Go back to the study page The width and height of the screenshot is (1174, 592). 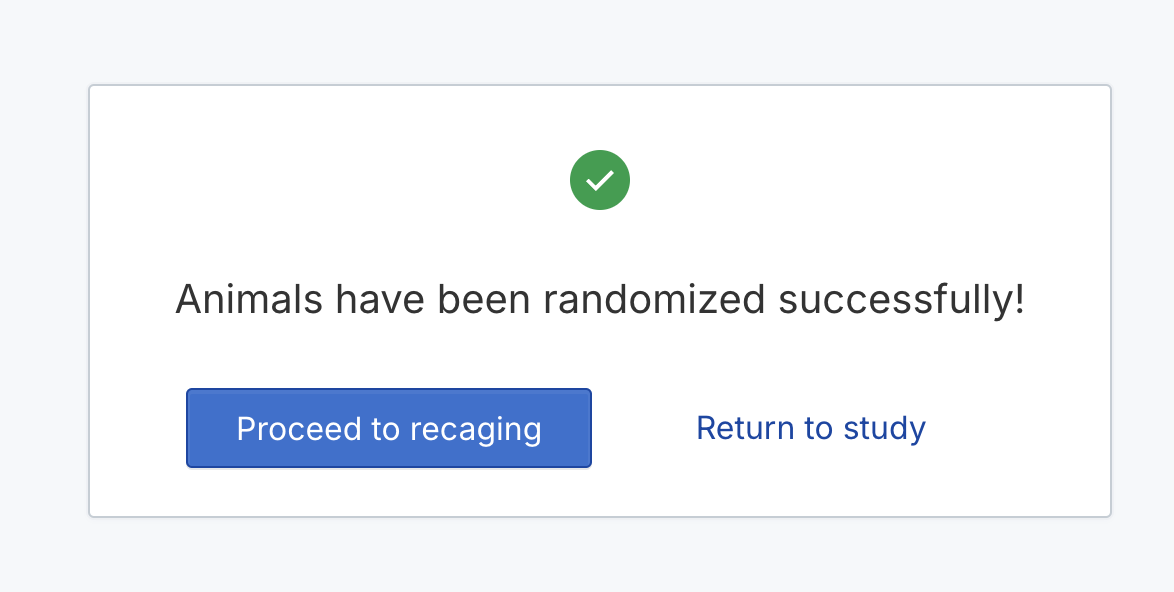(x=811, y=428)
